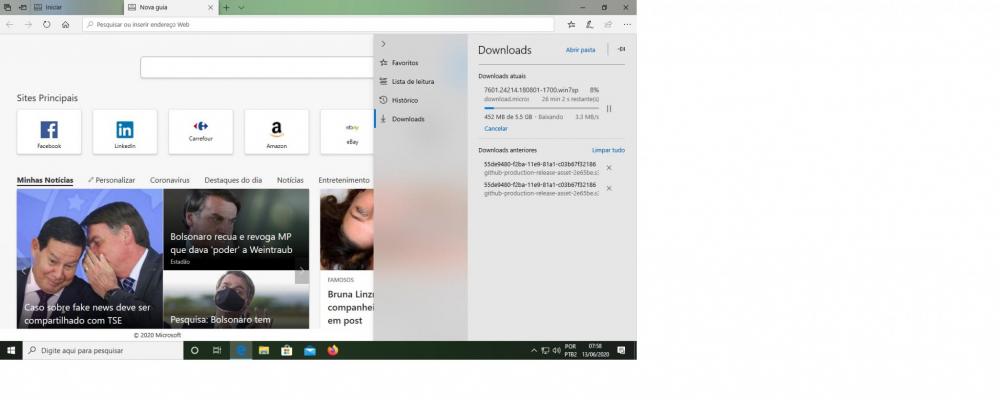Select the Coronavírus news tab

pyautogui.click(x=169, y=180)
